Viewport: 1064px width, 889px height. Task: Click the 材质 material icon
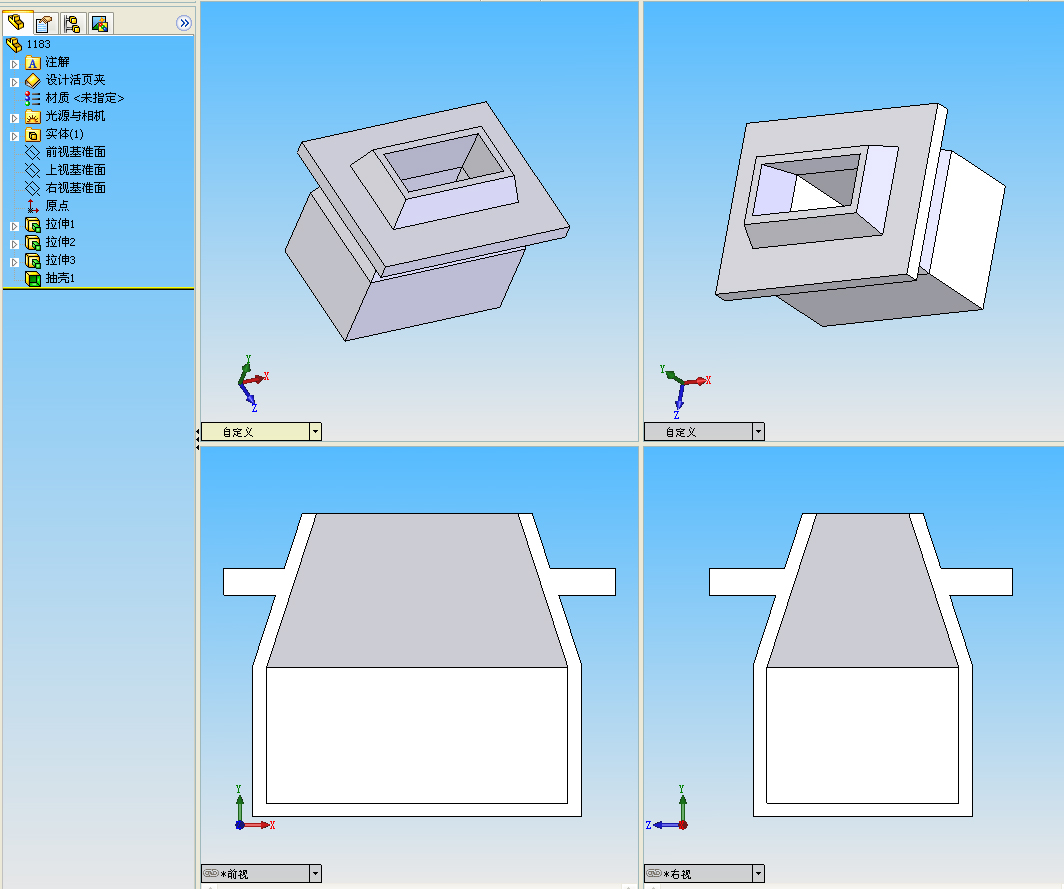tap(33, 98)
